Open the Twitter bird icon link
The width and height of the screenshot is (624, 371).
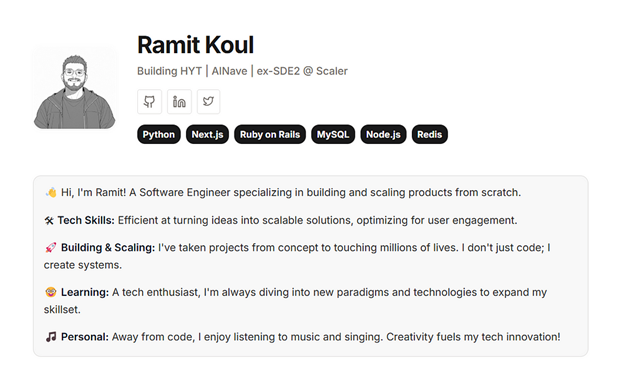click(x=209, y=102)
